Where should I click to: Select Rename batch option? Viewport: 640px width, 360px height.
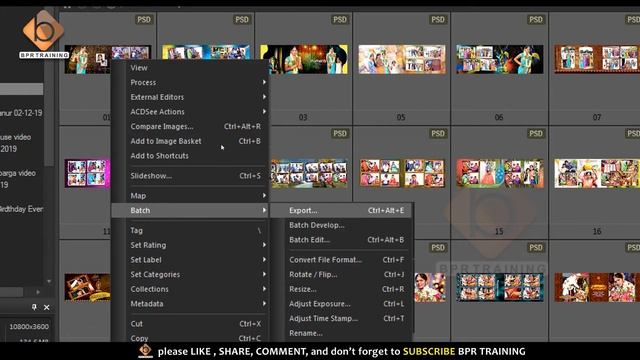tap(341, 333)
